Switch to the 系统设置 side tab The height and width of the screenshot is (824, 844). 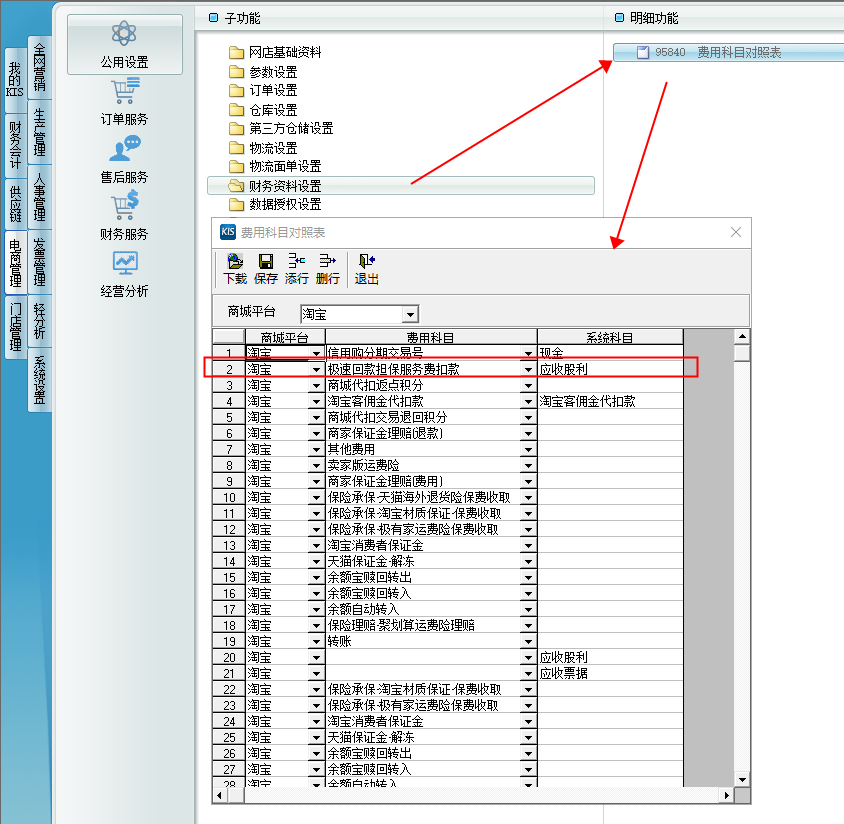[39, 379]
